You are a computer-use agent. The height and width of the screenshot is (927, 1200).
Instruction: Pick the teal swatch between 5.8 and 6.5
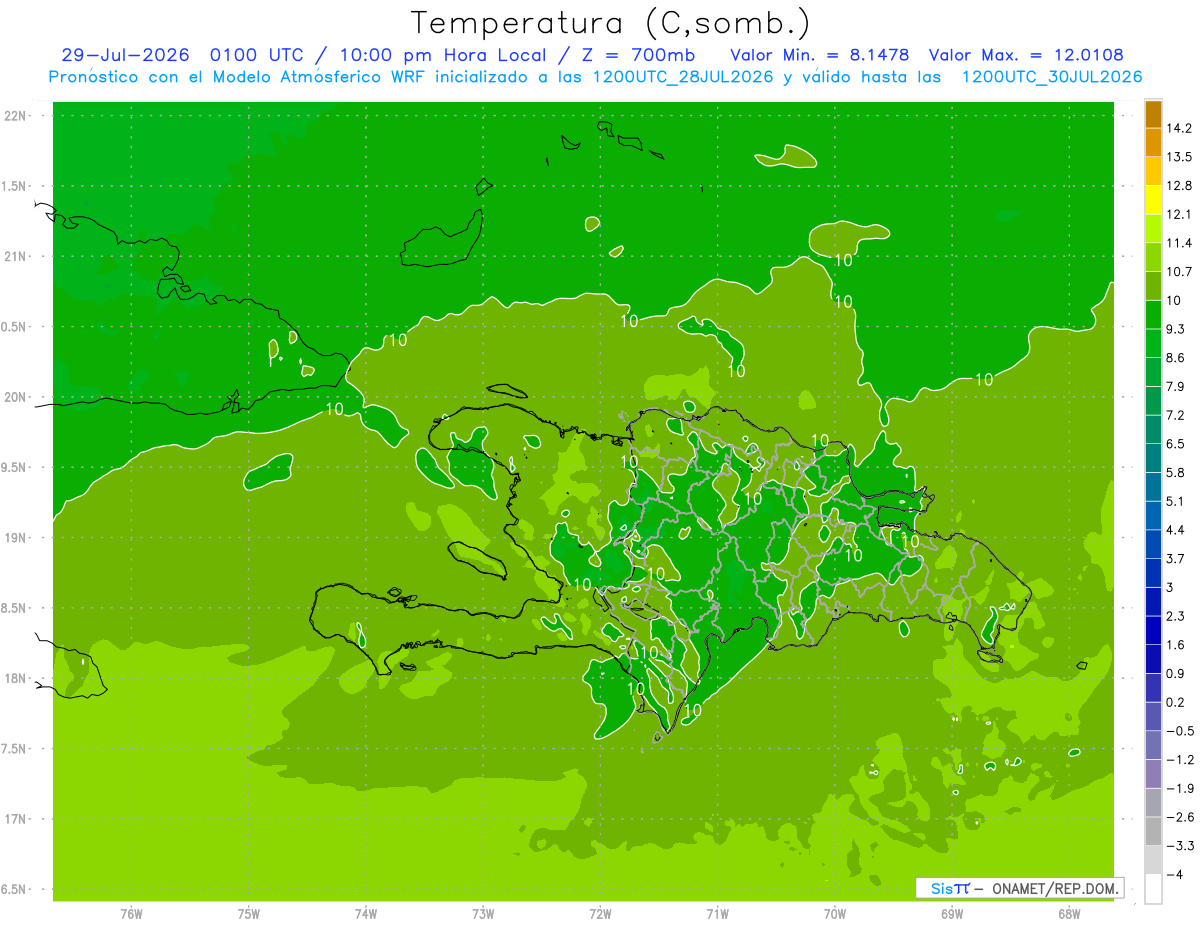pyautogui.click(x=1153, y=458)
